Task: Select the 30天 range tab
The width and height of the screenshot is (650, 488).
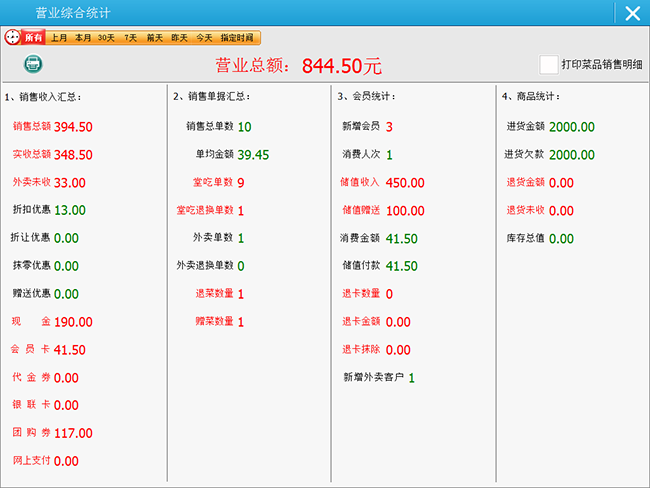Action: [106, 37]
